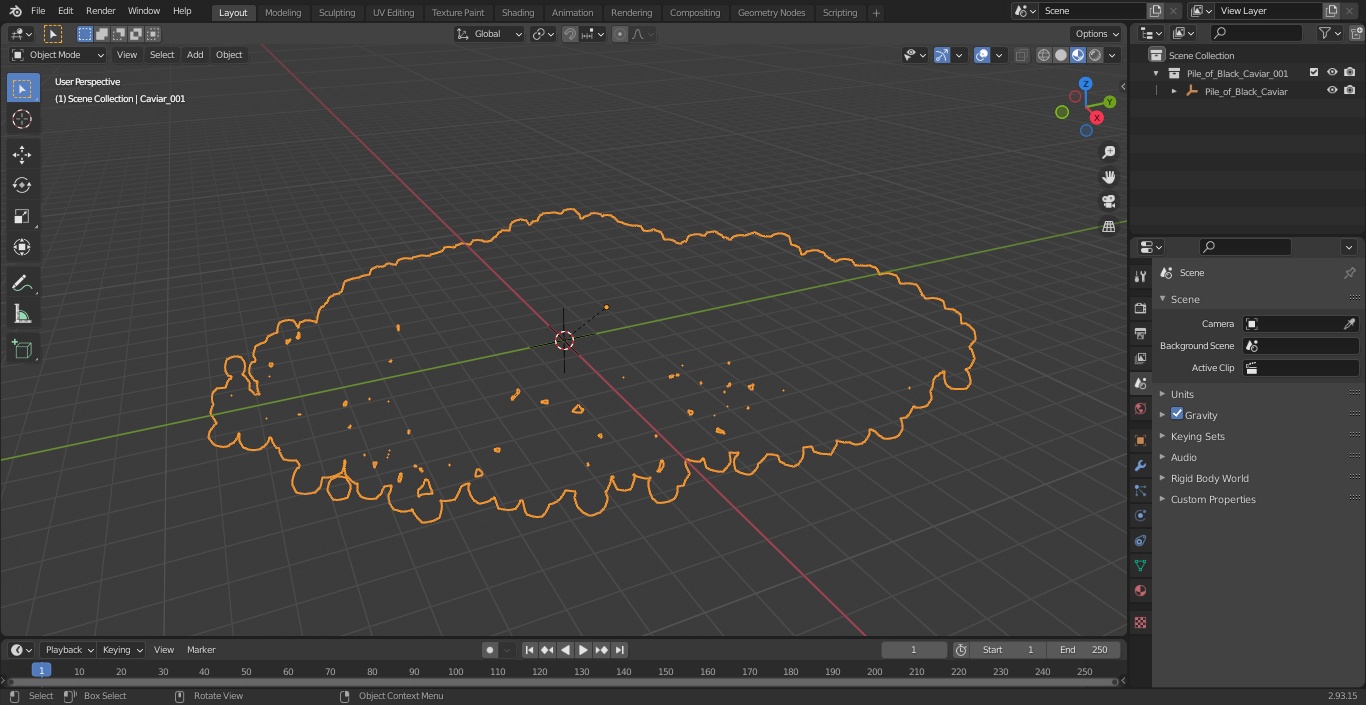Add a new workspace tab
Viewport: 1366px width, 705px height.
876,13
